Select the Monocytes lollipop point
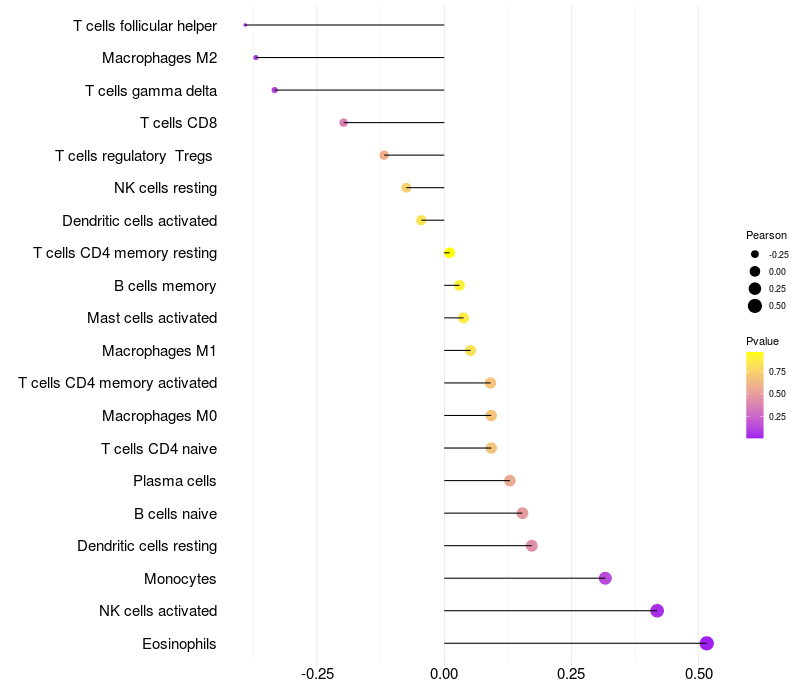 click(x=605, y=578)
